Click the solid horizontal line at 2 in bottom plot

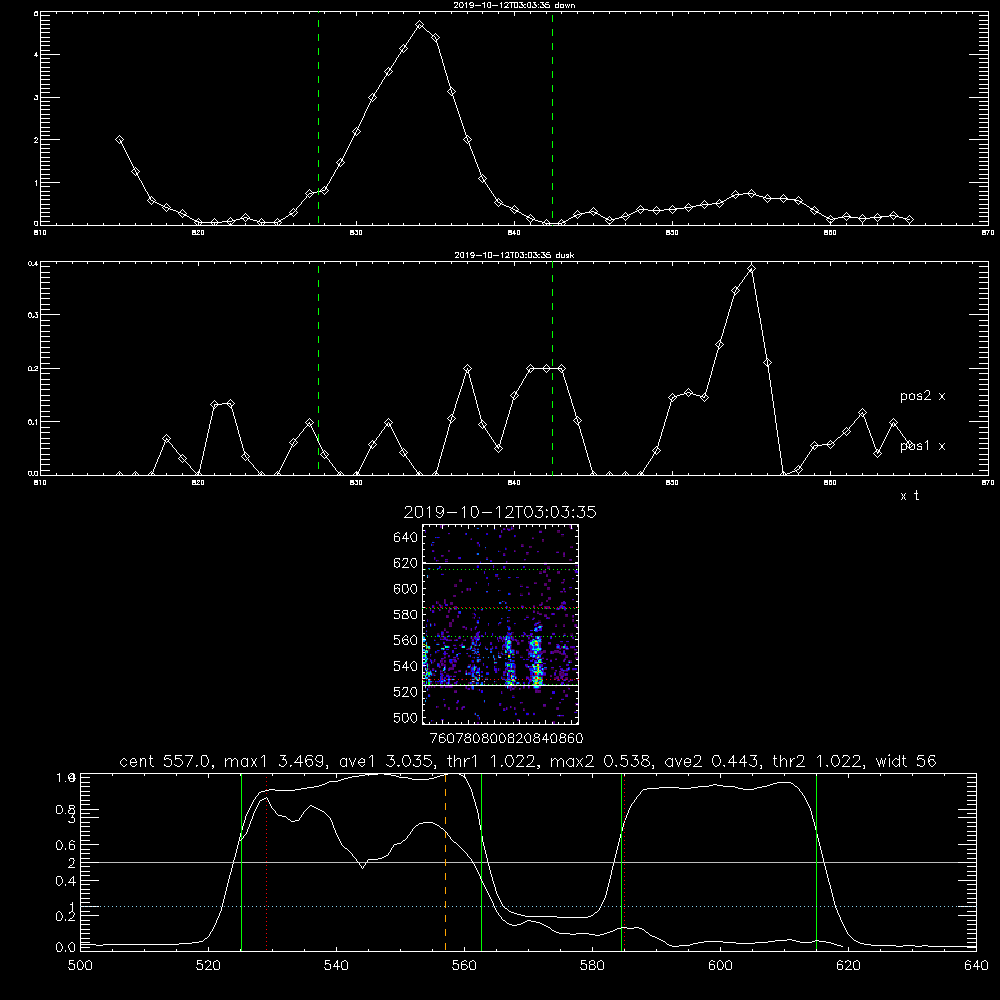pyautogui.click(x=528, y=862)
